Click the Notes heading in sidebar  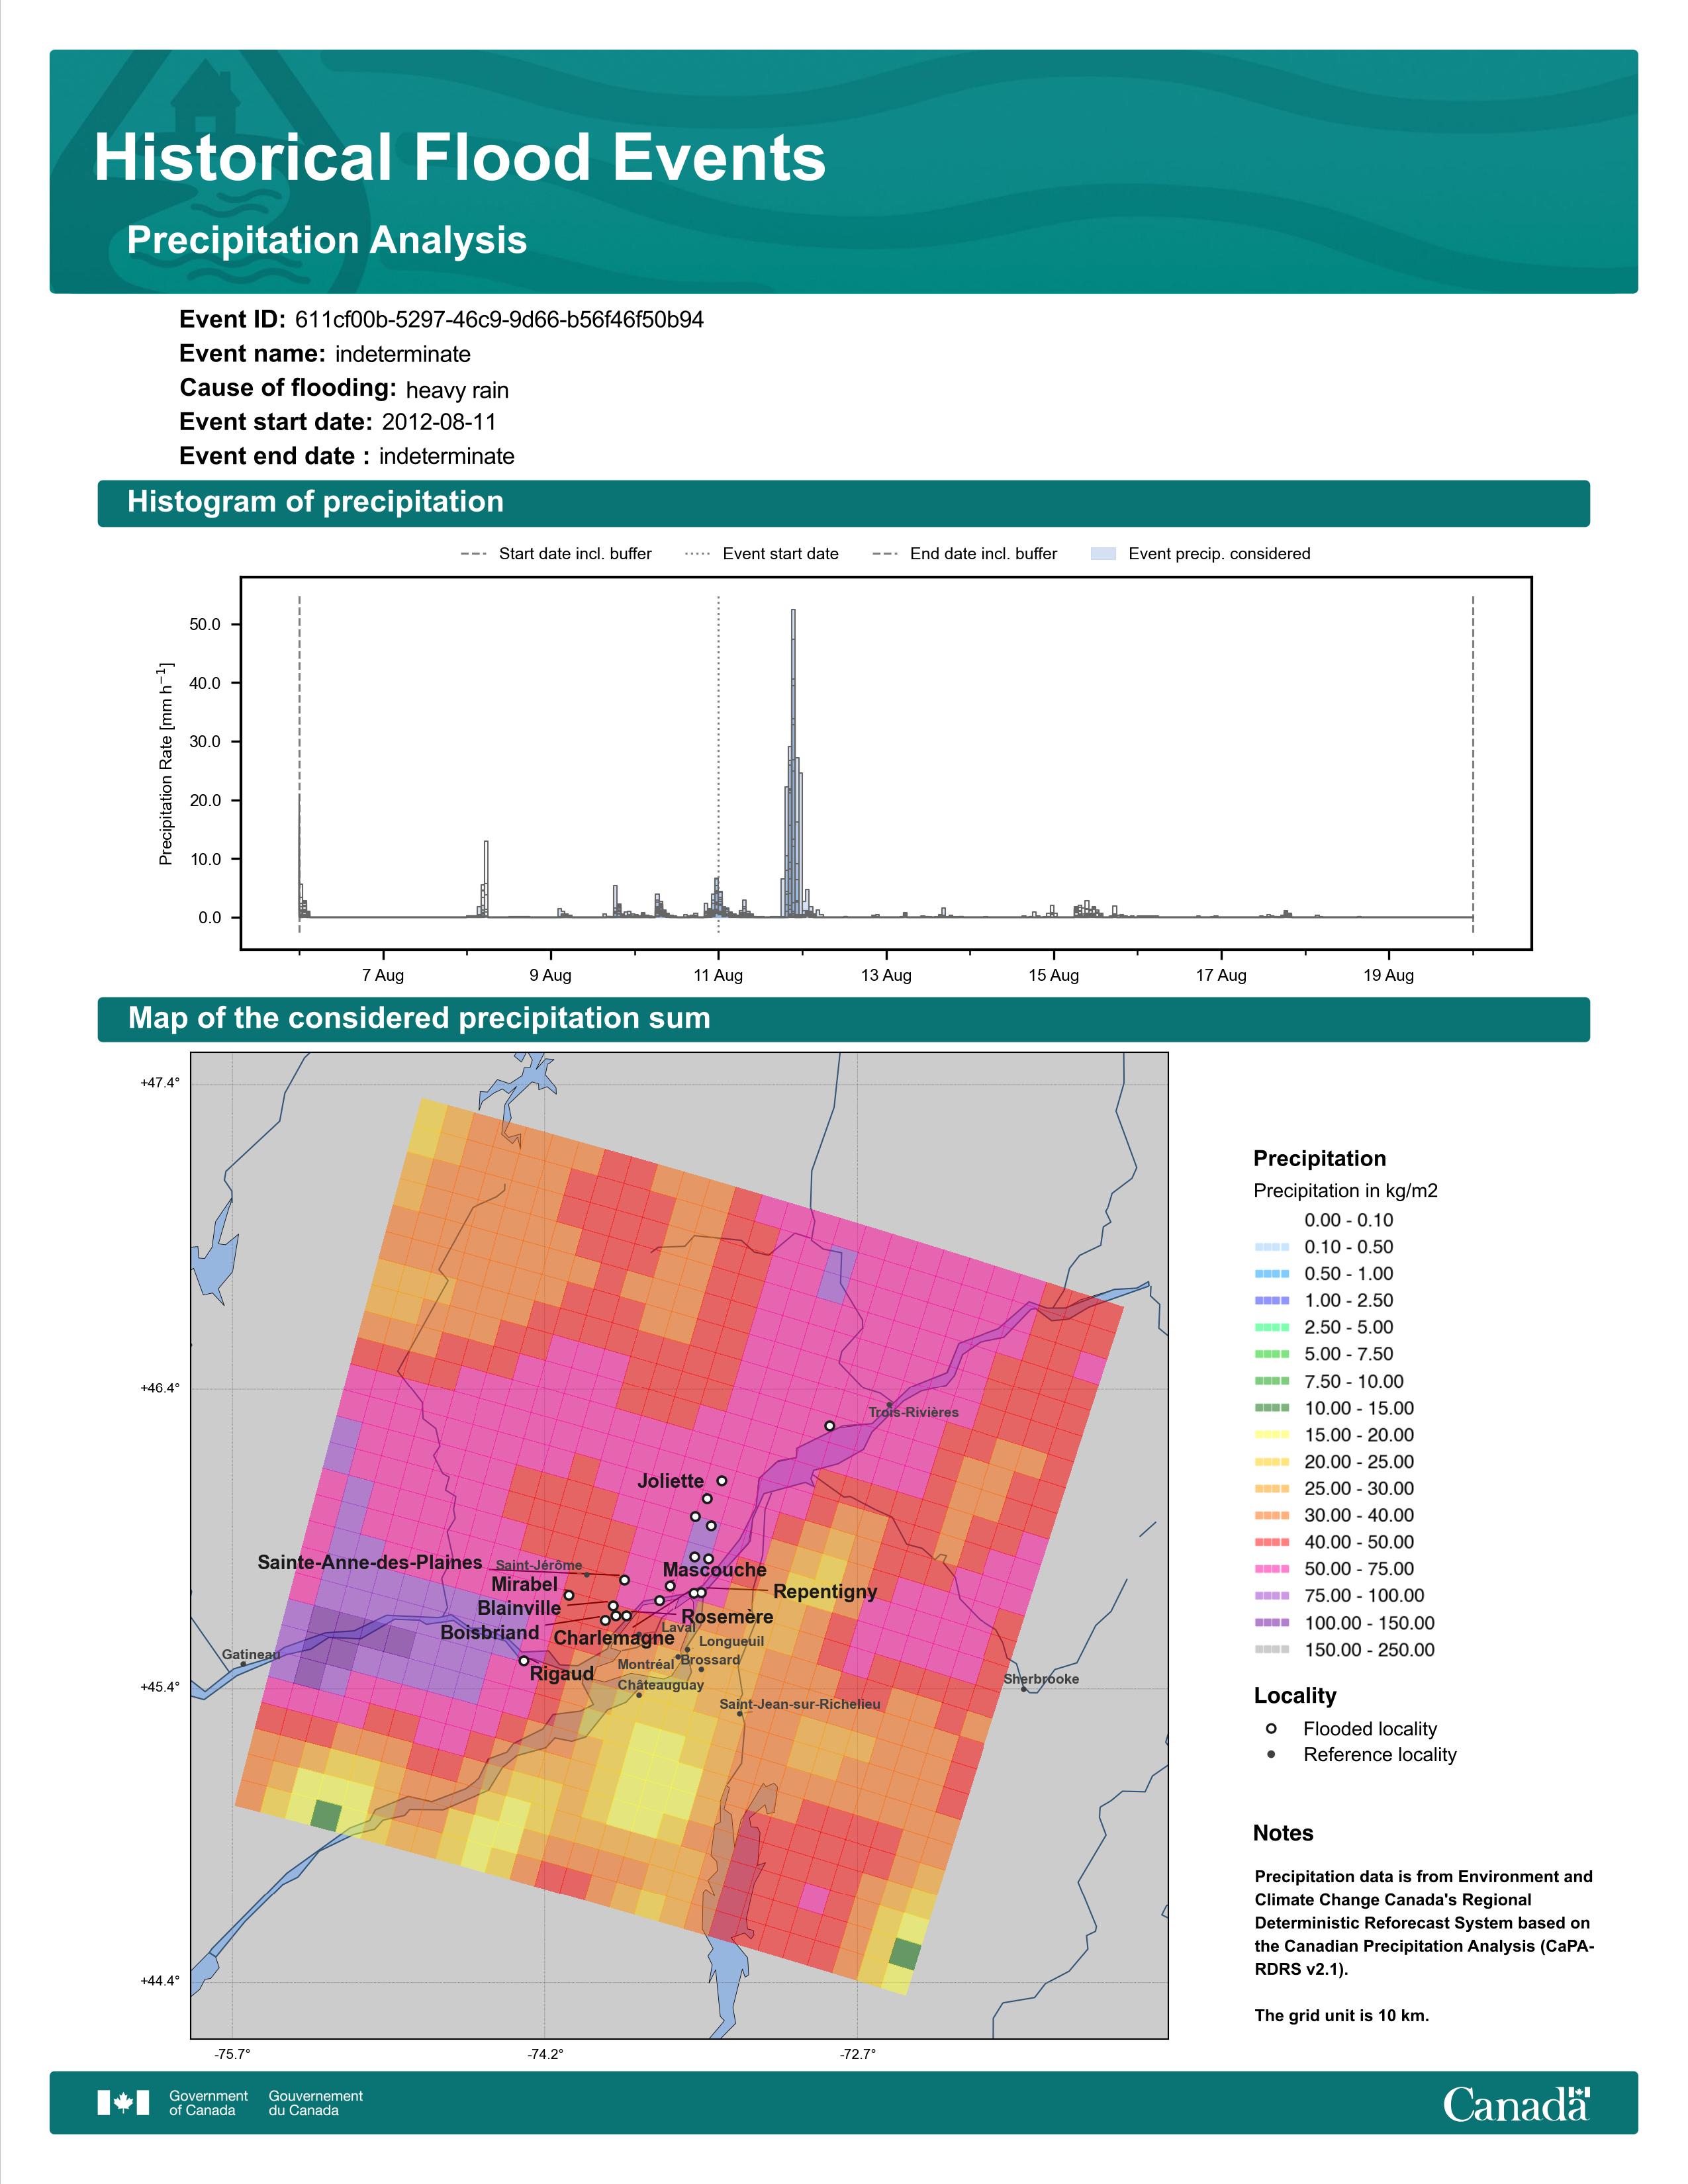point(1283,1834)
